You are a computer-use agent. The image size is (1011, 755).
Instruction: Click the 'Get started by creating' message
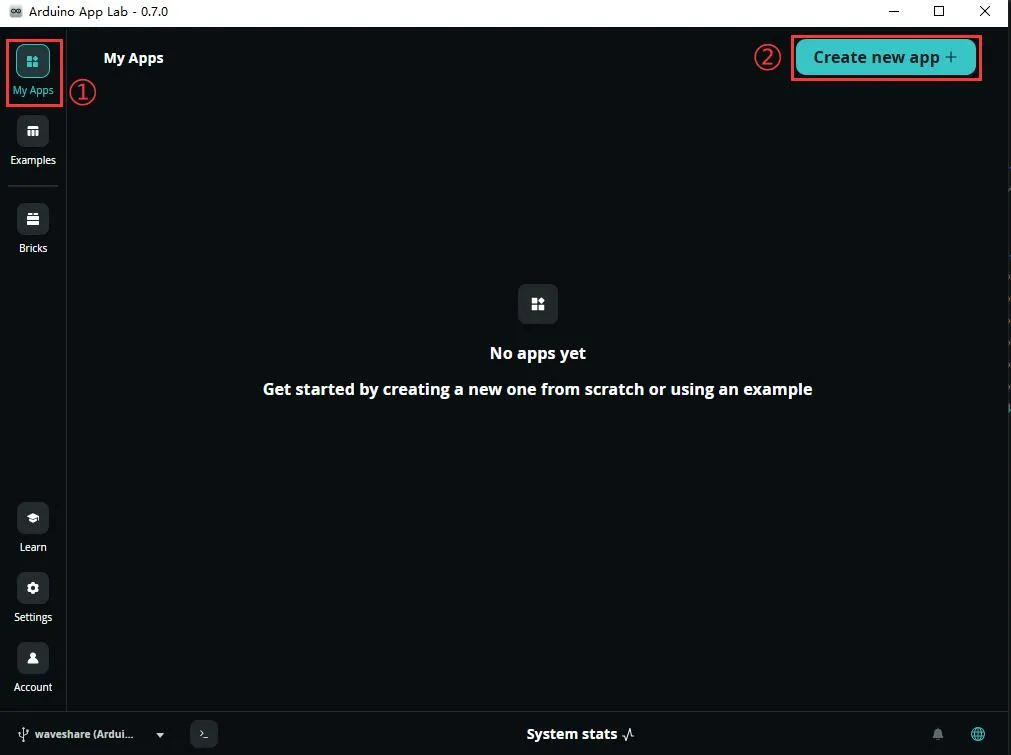point(538,389)
